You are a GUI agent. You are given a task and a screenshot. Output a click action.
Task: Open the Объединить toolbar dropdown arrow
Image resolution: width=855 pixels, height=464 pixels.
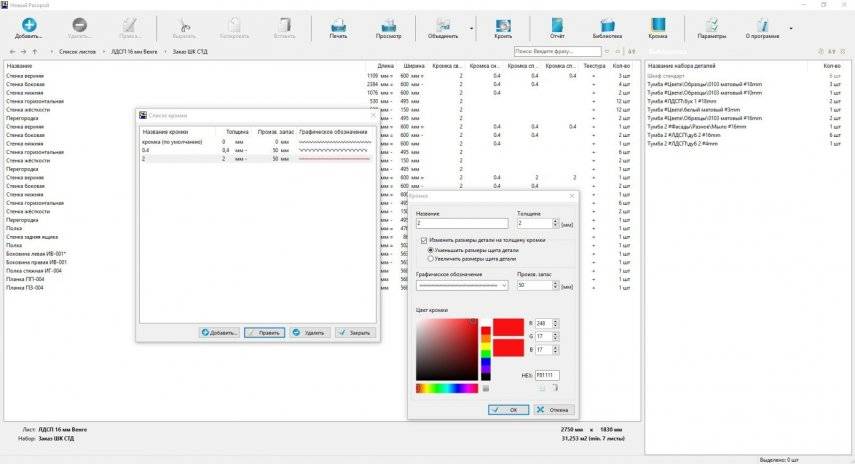click(x=472, y=27)
